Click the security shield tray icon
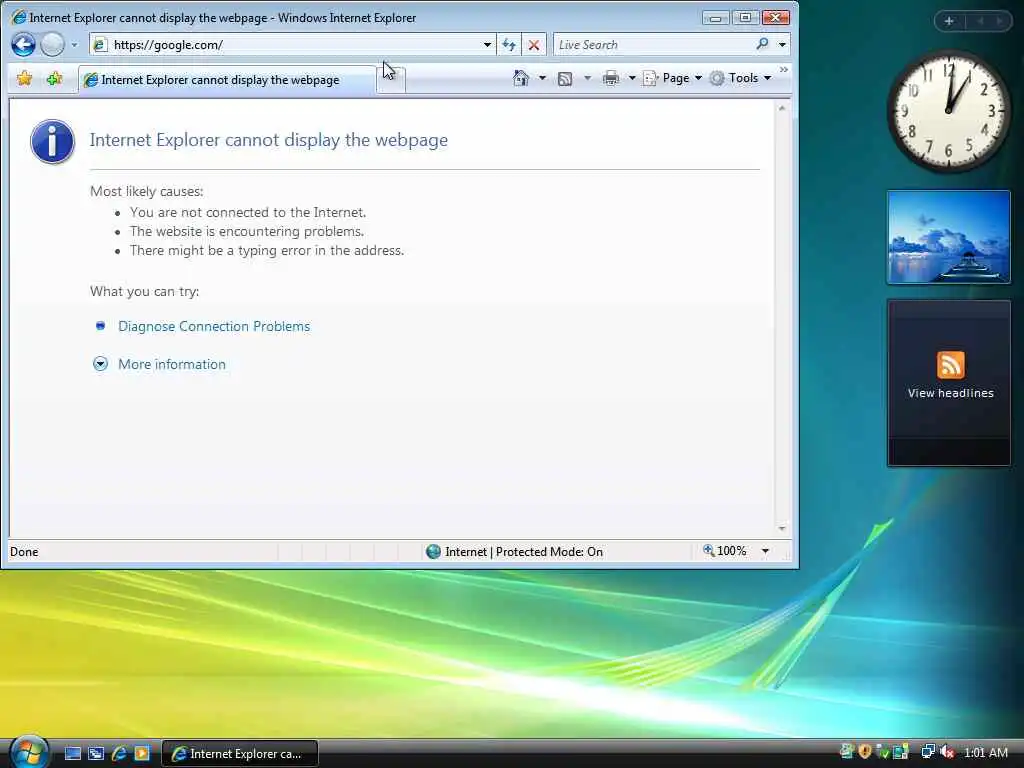 click(x=865, y=752)
